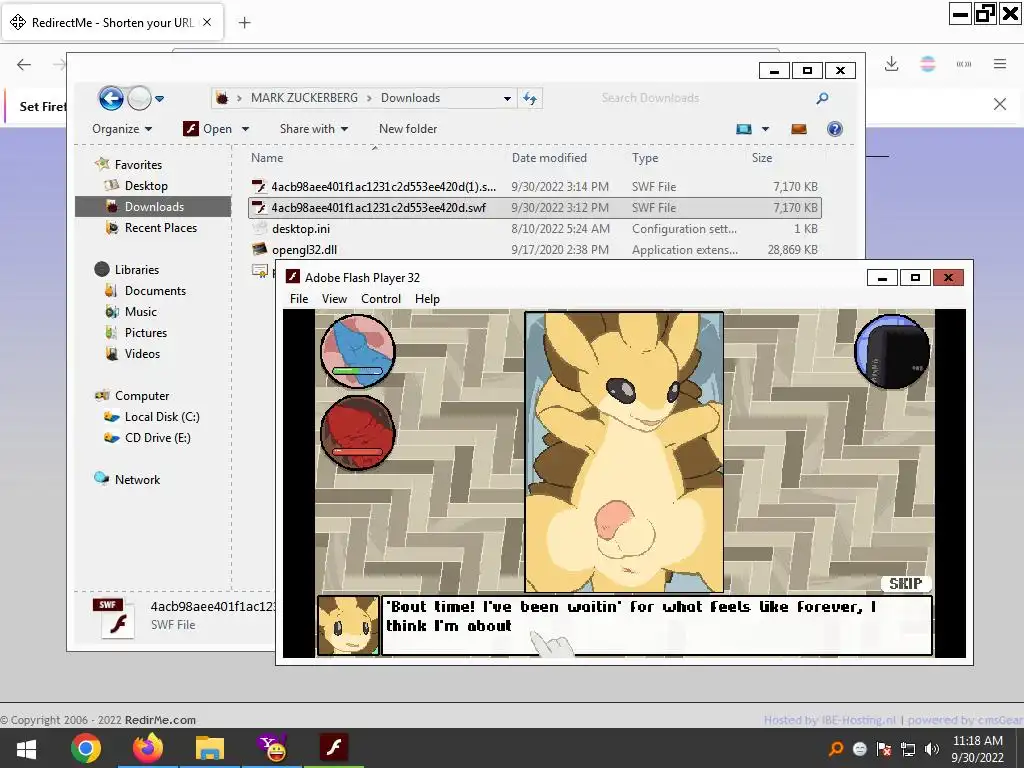The height and width of the screenshot is (768, 1024).
Task: Click circular game icon with red bar
Action: (358, 431)
